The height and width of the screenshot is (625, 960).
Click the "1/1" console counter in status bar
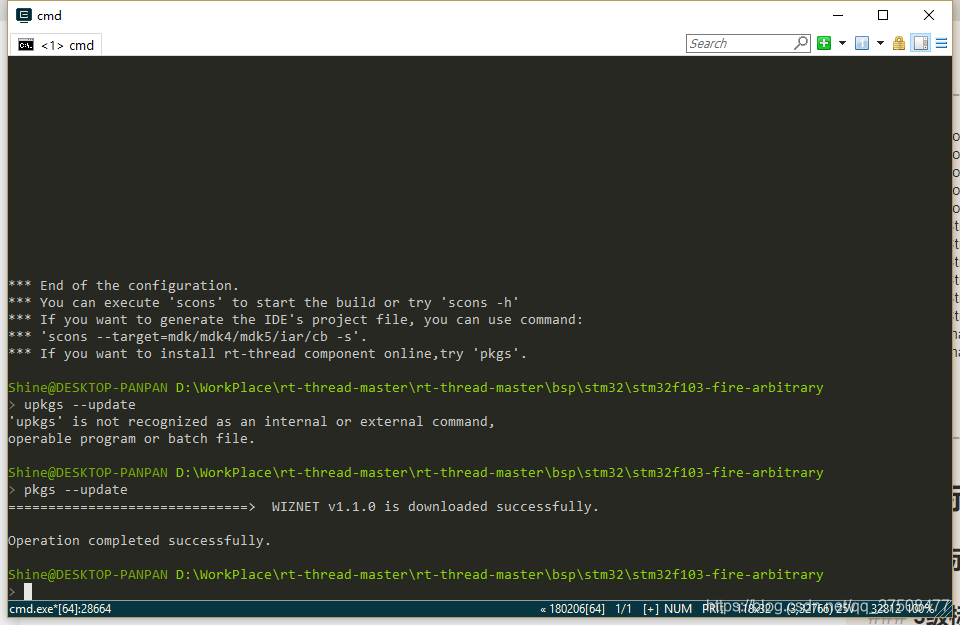(x=622, y=608)
